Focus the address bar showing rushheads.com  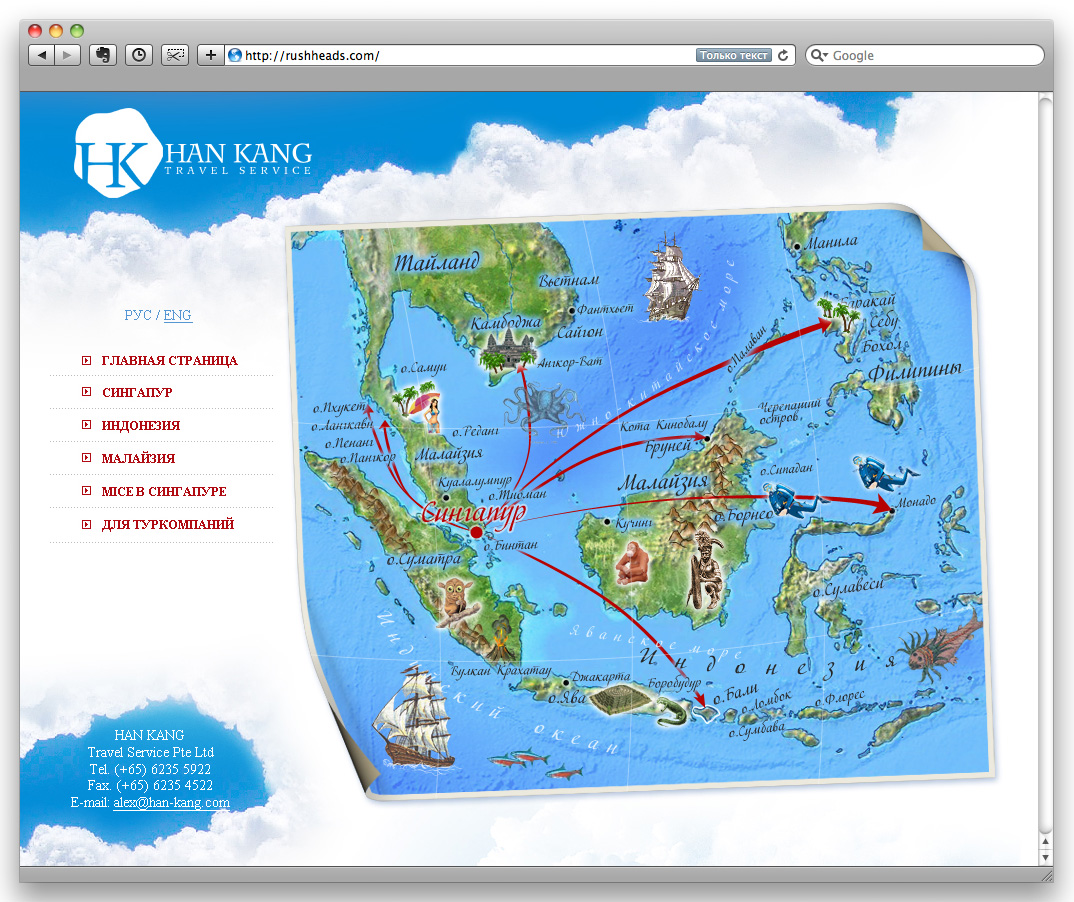(466, 55)
